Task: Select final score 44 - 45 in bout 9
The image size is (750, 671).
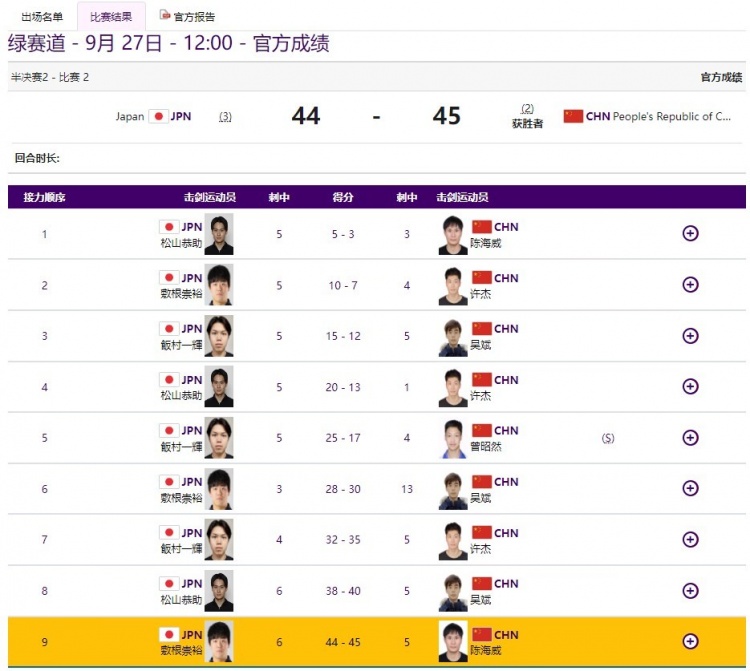Action: (343, 642)
